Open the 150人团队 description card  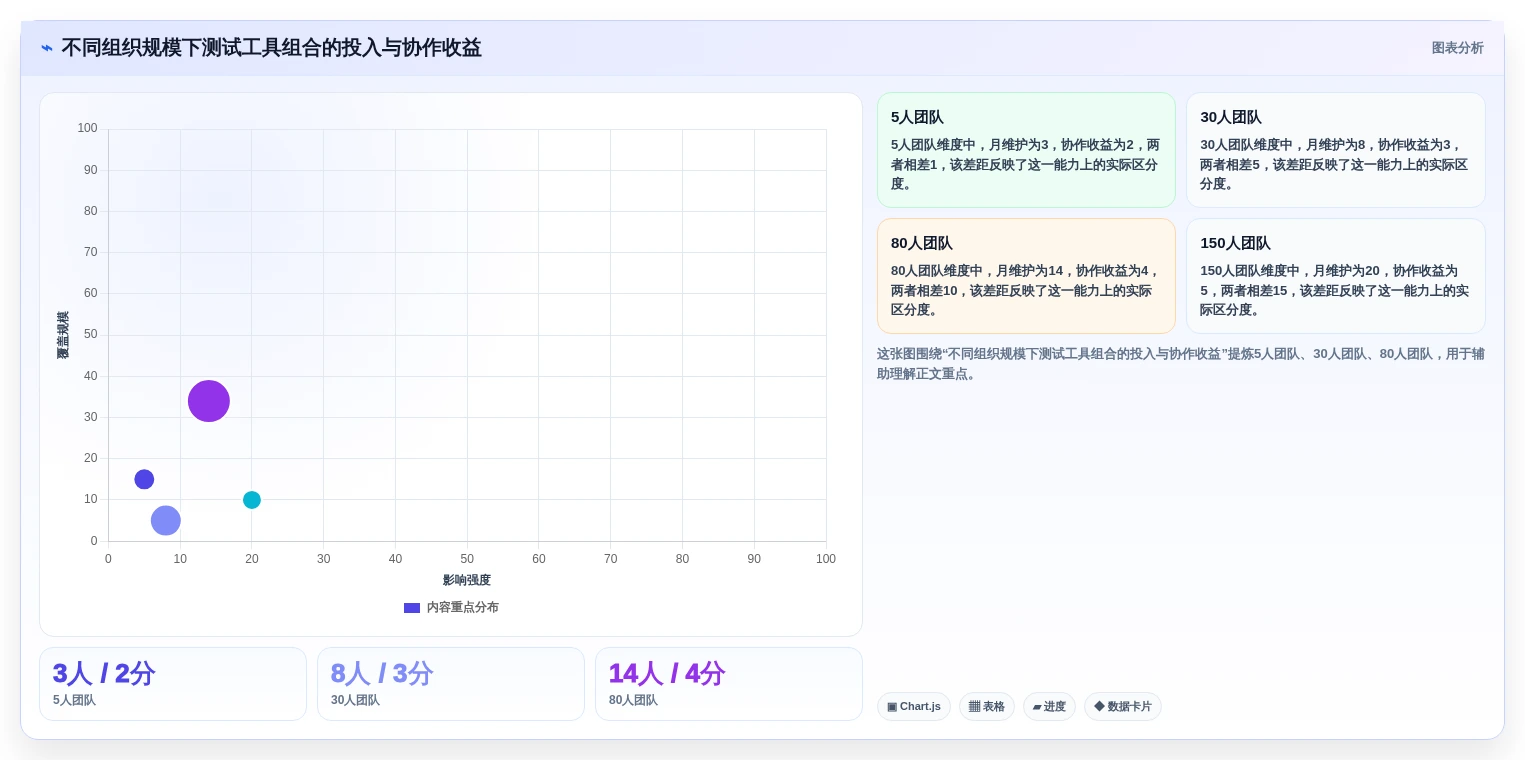tap(1335, 276)
